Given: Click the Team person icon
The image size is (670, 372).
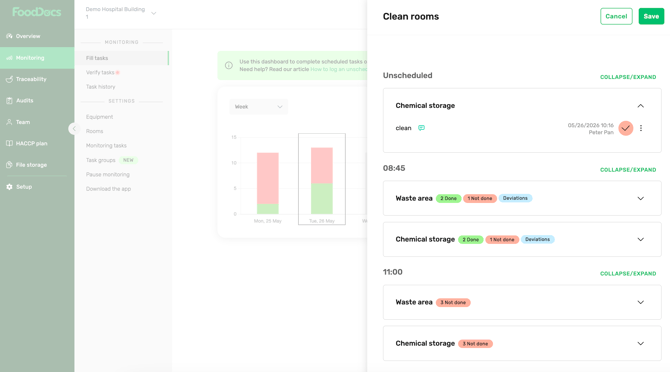Looking at the screenshot, I should click(x=9, y=122).
